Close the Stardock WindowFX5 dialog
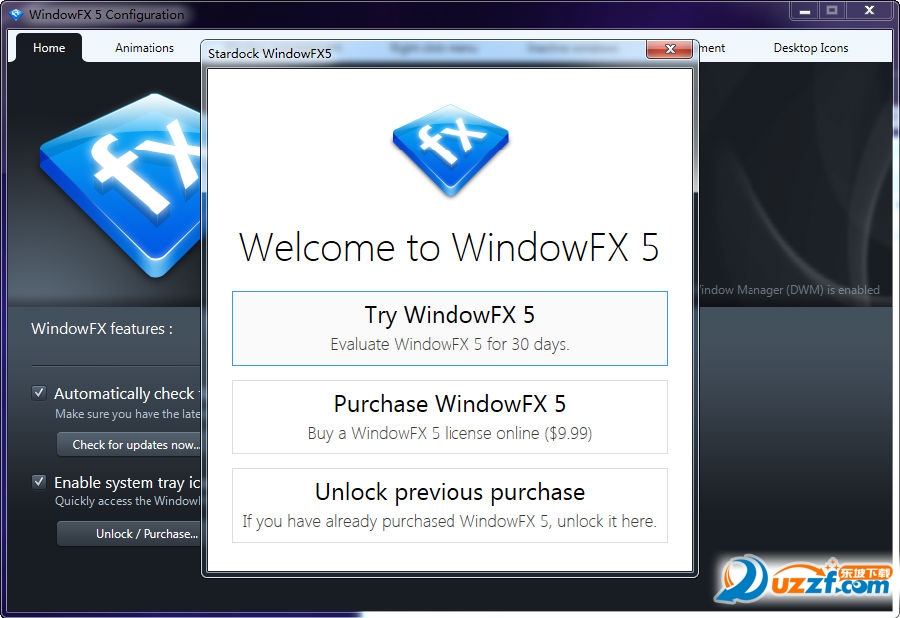The image size is (900, 618). pos(669,49)
